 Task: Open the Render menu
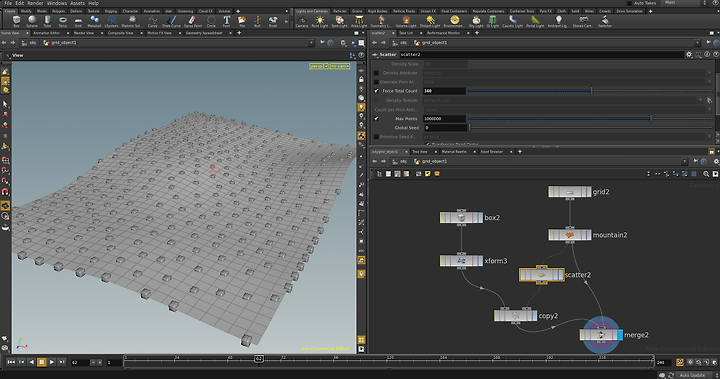(x=35, y=3)
